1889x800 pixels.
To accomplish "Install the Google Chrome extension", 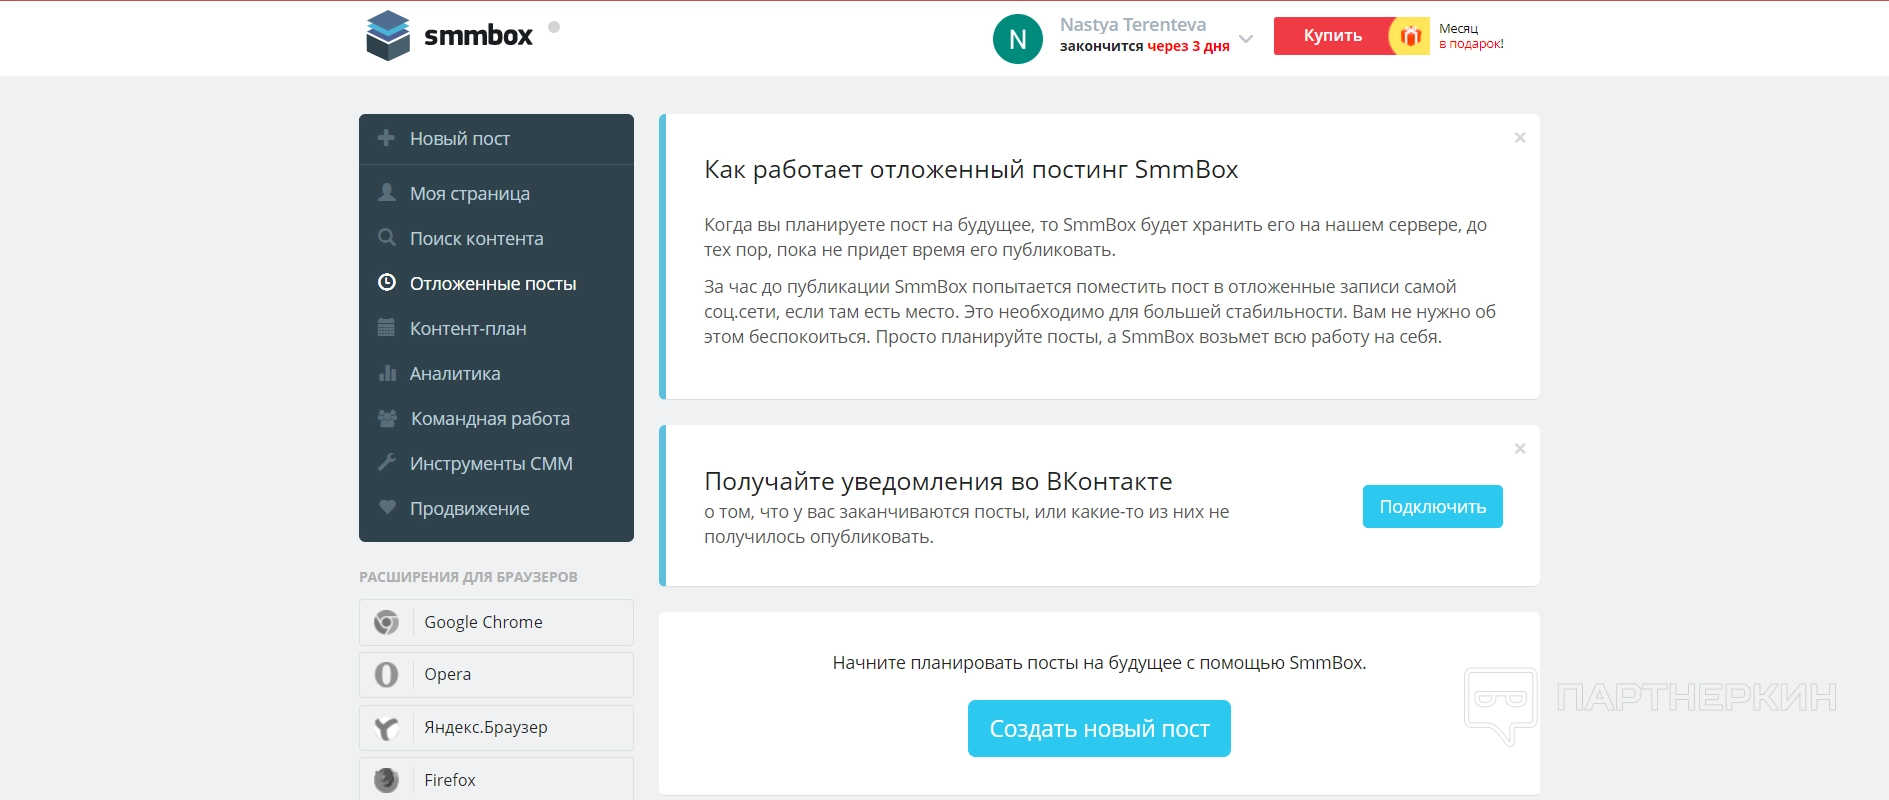I will click(496, 622).
